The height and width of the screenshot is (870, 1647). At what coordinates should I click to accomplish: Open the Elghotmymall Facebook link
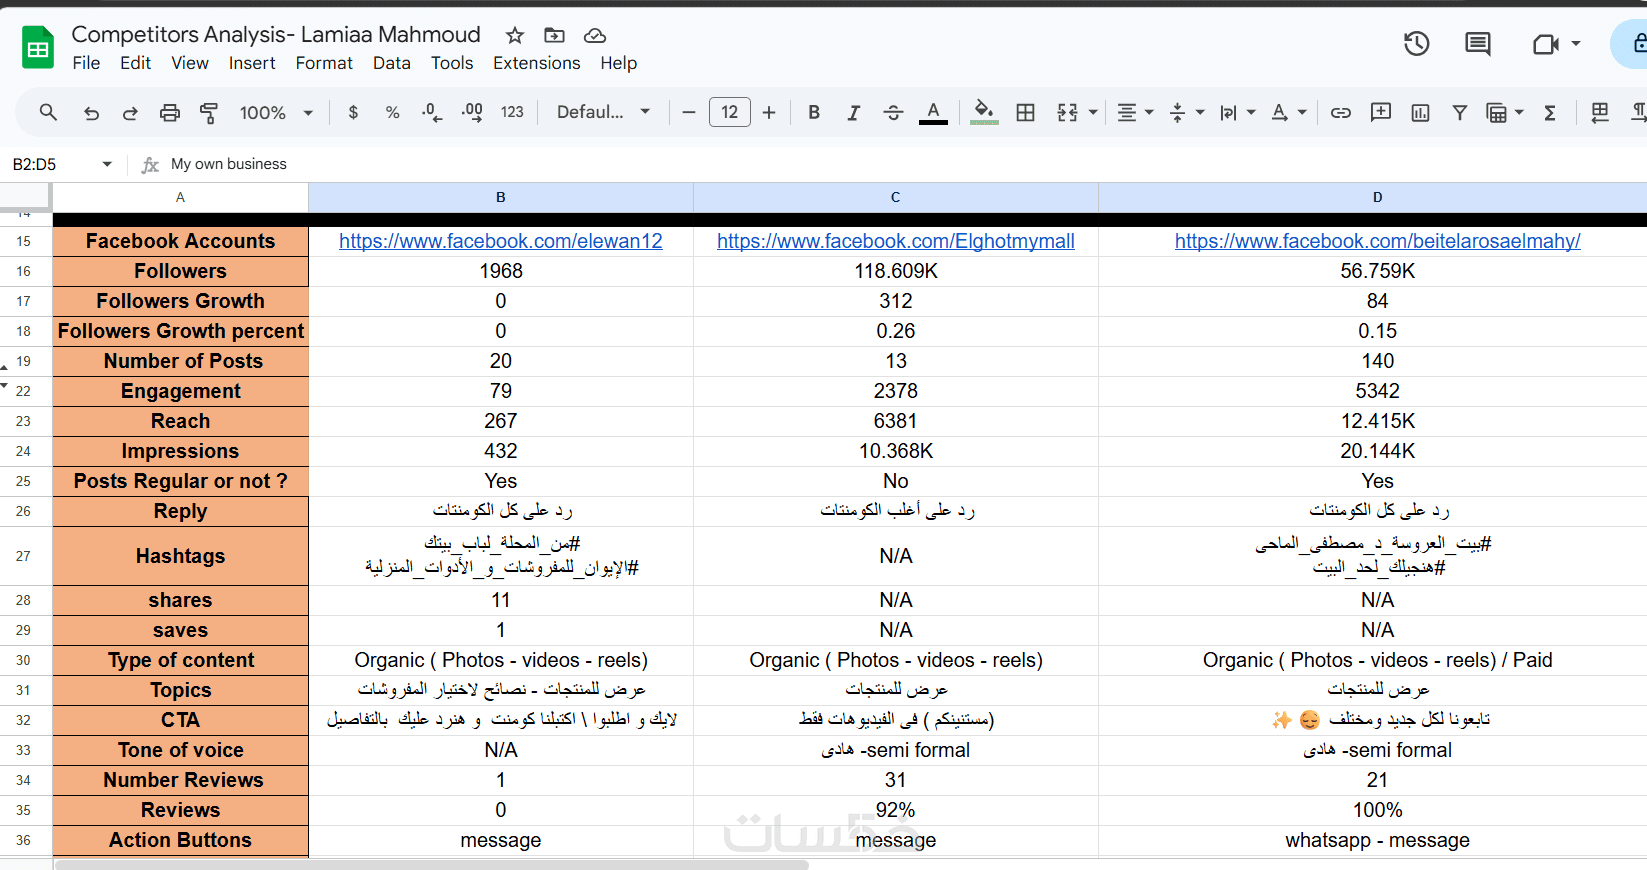(896, 241)
